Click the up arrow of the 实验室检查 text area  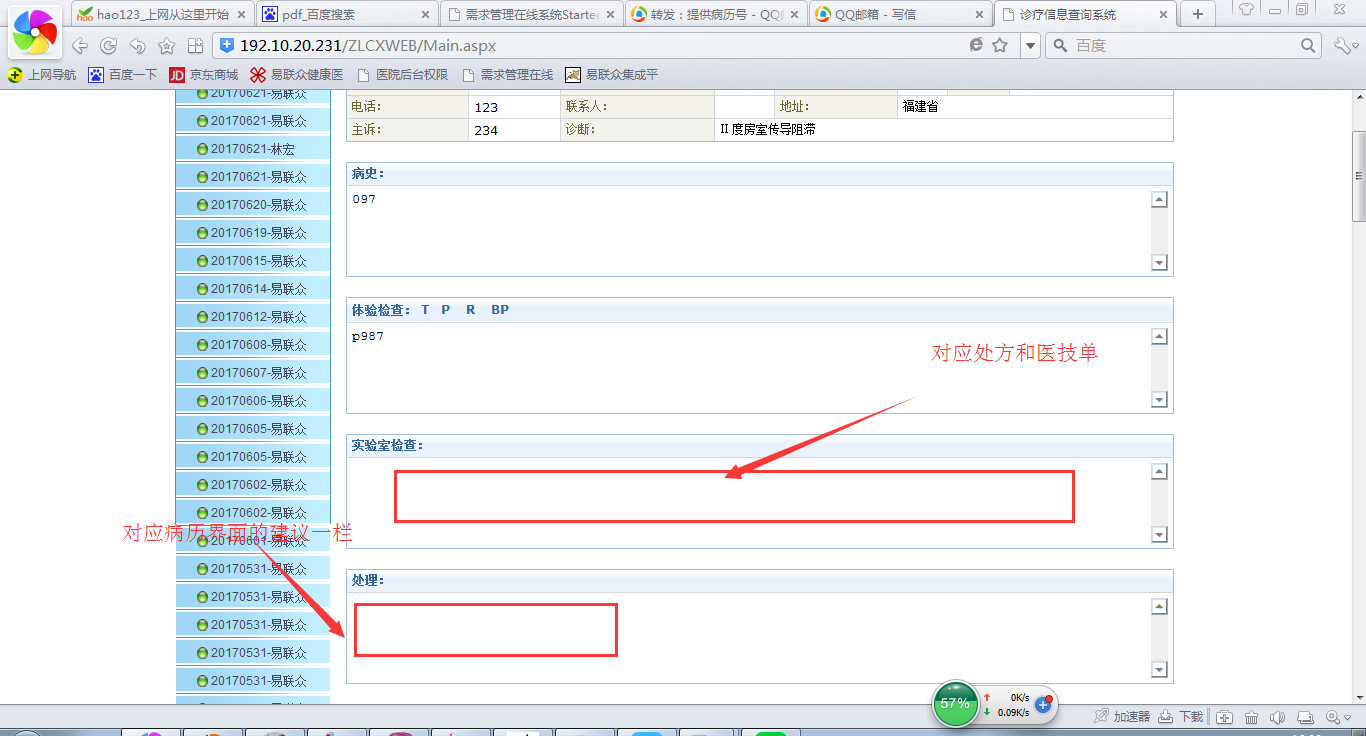click(x=1159, y=472)
